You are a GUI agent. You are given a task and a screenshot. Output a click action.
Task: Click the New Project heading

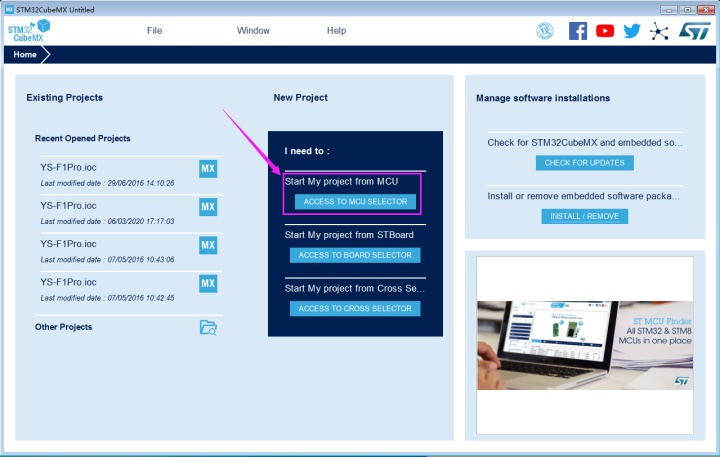[x=300, y=97]
